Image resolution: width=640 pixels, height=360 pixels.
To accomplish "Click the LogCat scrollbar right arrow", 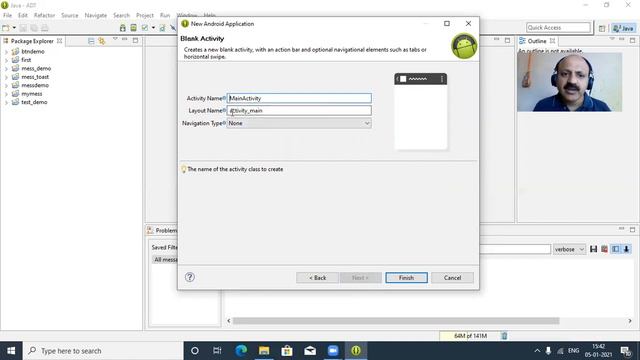I will pyautogui.click(x=630, y=321).
